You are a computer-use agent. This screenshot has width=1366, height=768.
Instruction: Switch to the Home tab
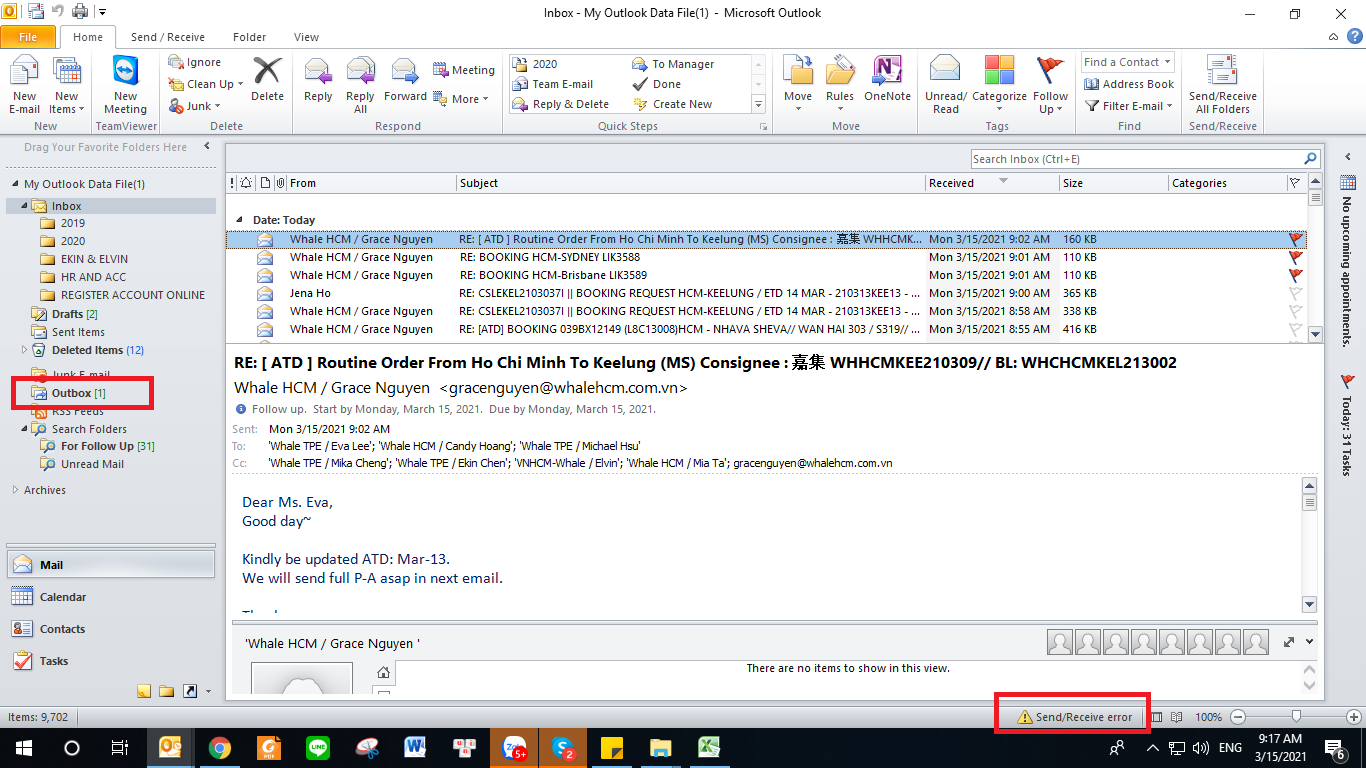coord(88,37)
